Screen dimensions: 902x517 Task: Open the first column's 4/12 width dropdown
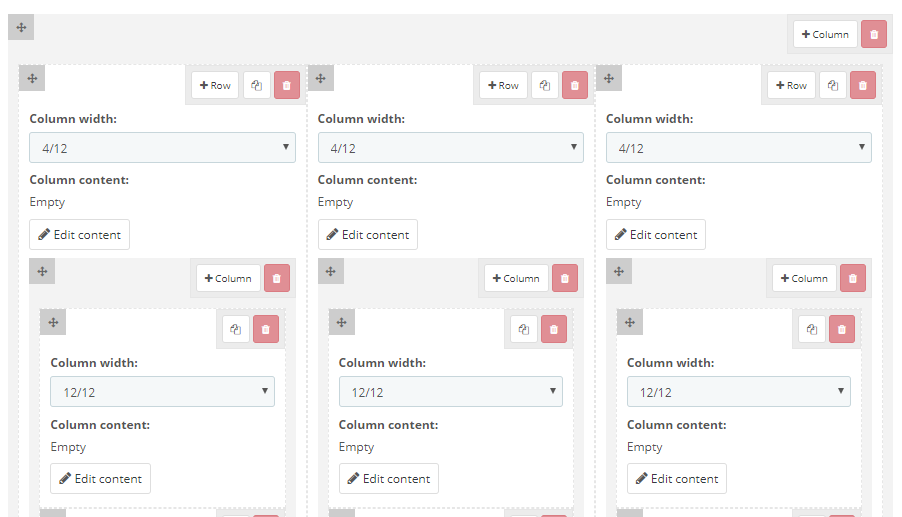coord(162,148)
